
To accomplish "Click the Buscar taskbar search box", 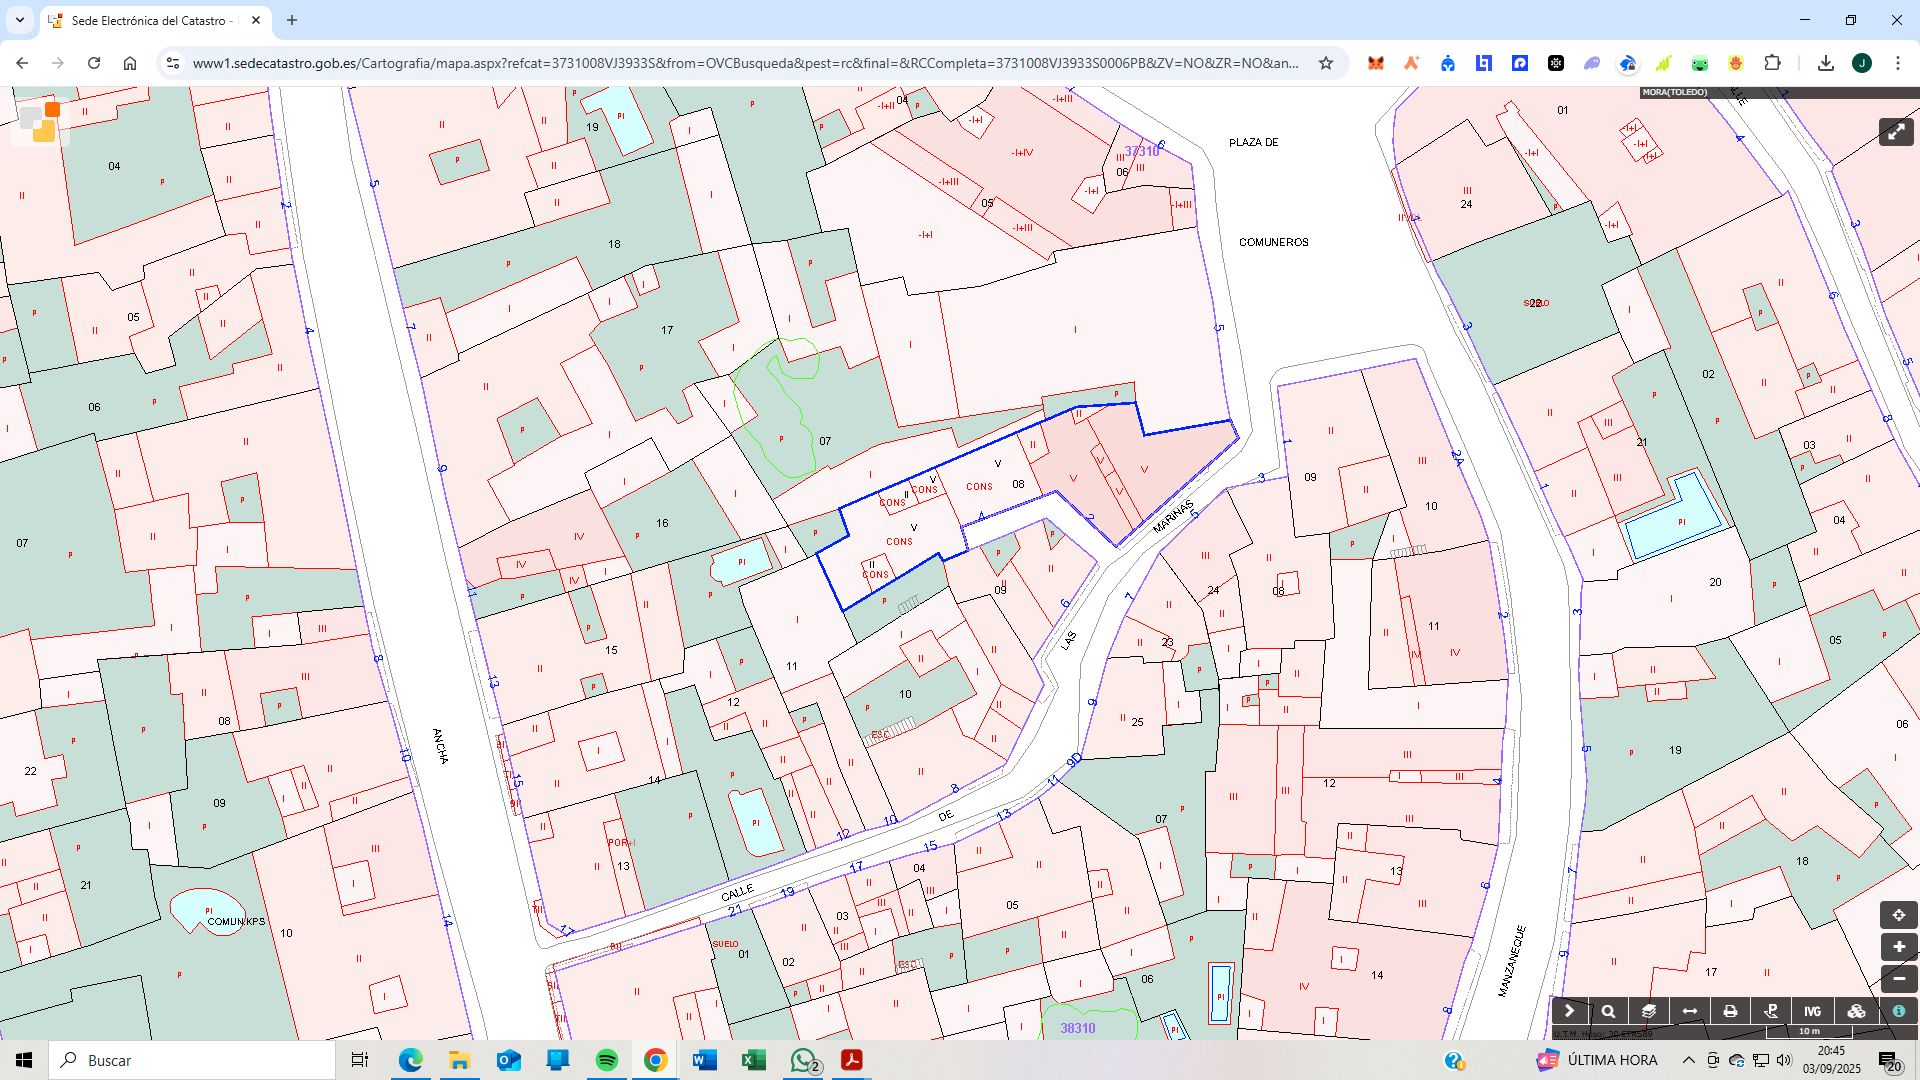I will [192, 1060].
